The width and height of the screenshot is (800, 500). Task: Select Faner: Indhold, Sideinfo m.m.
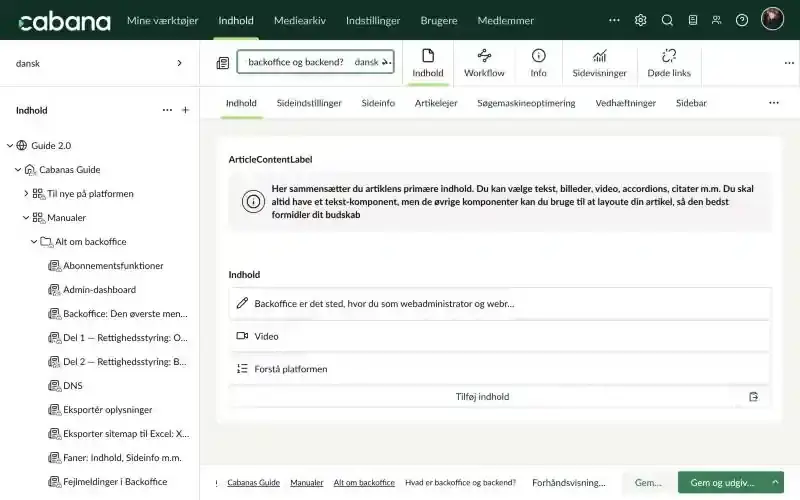pyautogui.click(x=122, y=458)
